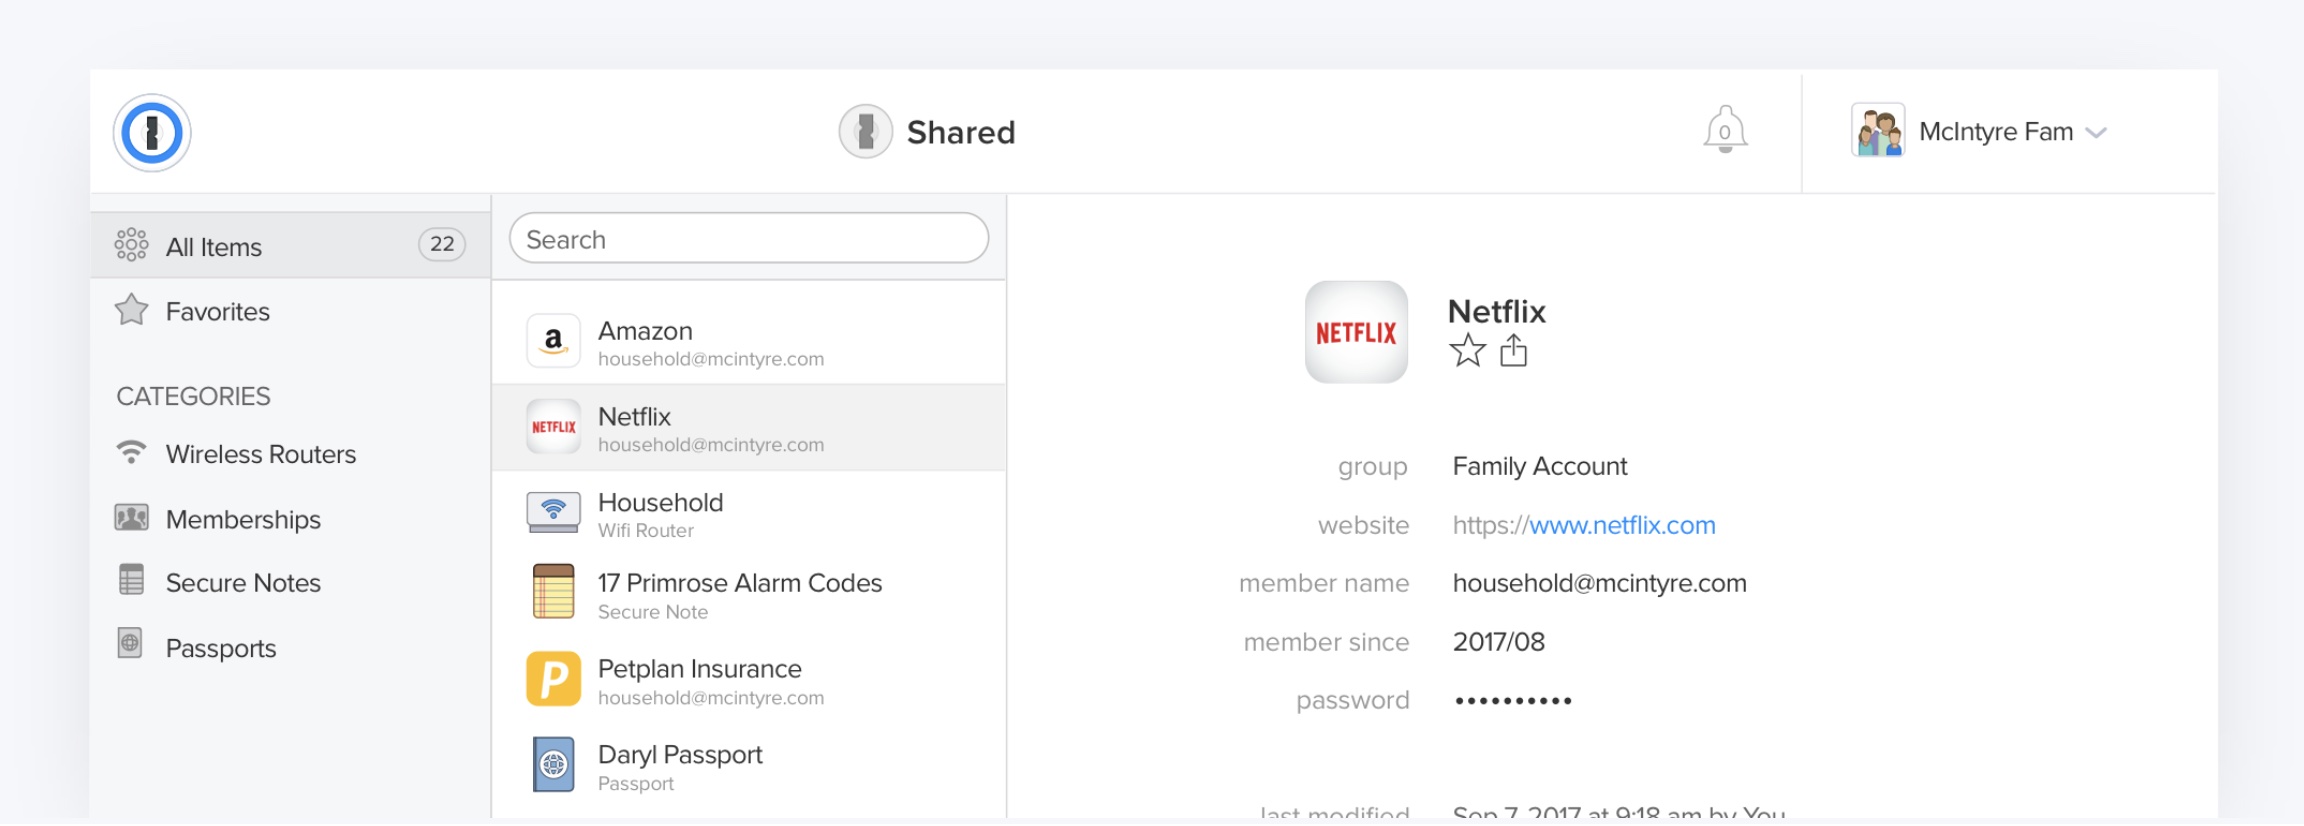Viewport: 2304px width, 826px height.
Task: Click the Petplan Insurance P icon
Action: coord(553,679)
